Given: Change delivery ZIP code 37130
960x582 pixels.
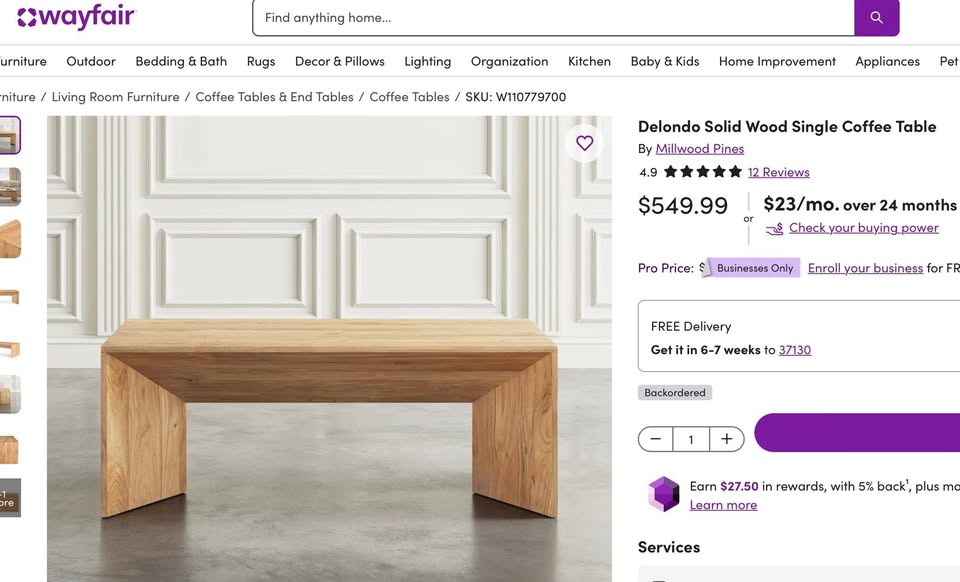Looking at the screenshot, I should pos(795,349).
